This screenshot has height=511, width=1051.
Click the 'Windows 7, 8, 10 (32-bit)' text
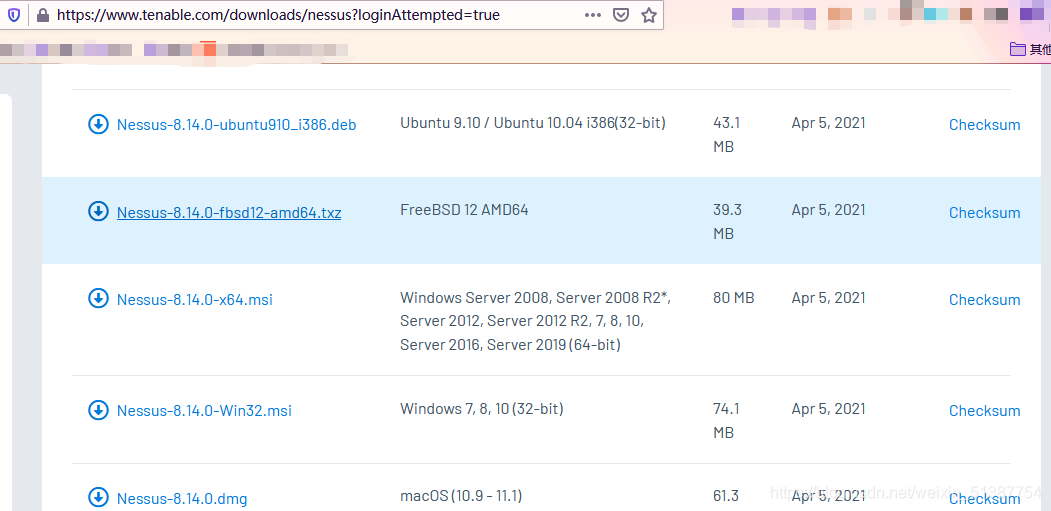481,408
